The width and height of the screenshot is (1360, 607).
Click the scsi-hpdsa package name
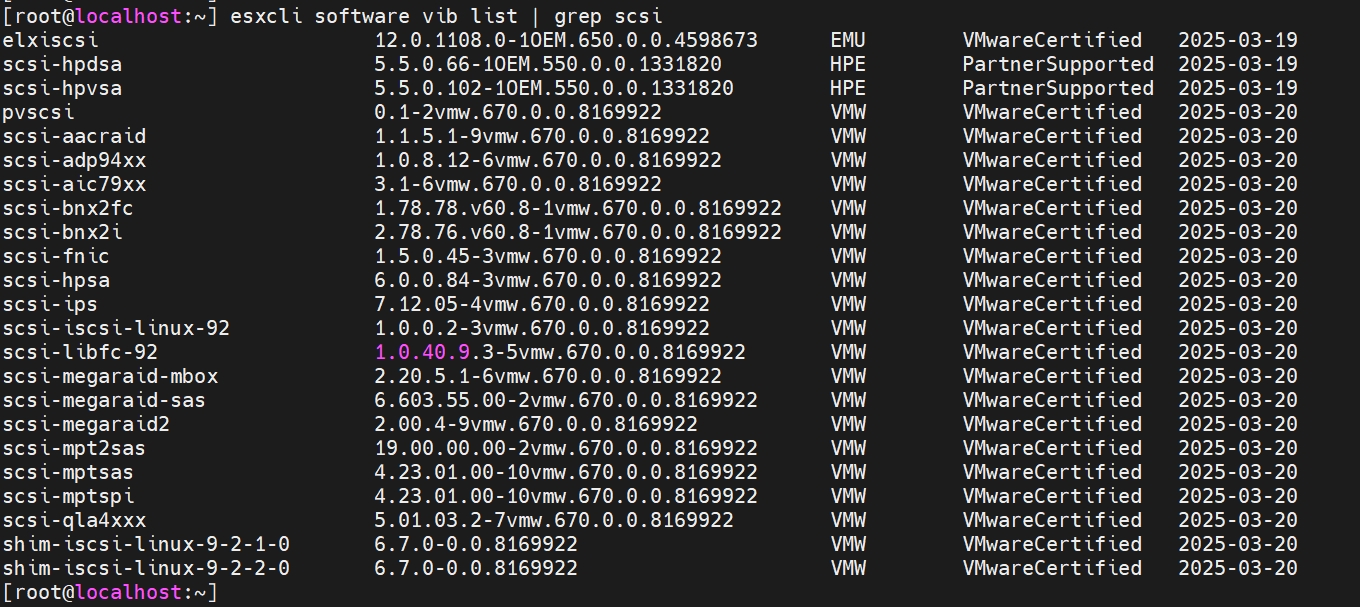[62, 64]
